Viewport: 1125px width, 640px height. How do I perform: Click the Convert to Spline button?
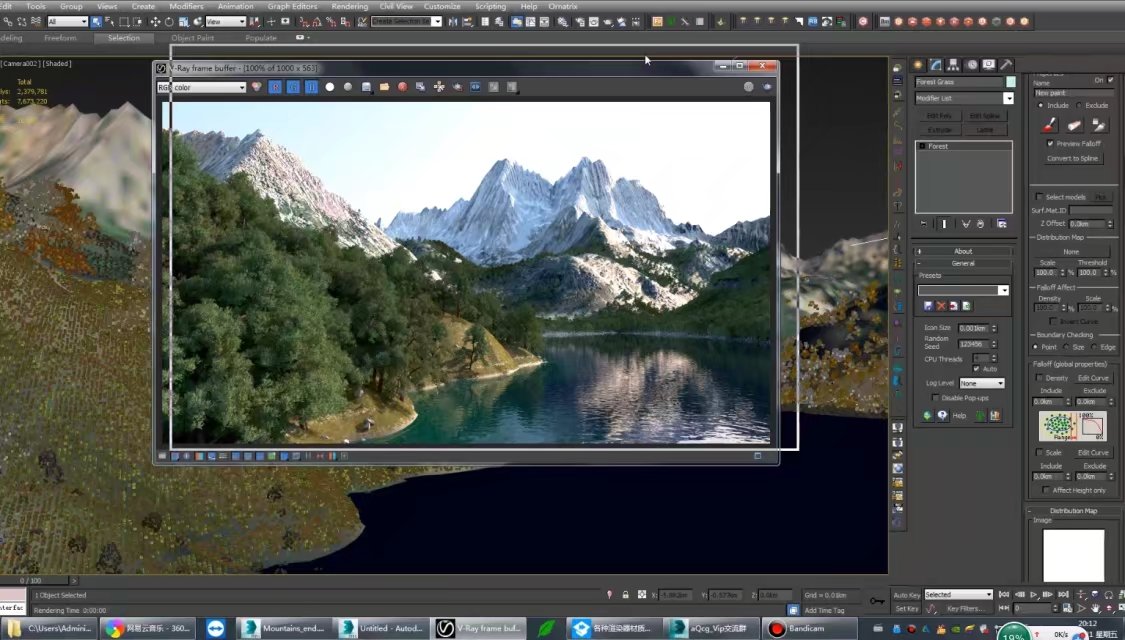coord(1072,159)
